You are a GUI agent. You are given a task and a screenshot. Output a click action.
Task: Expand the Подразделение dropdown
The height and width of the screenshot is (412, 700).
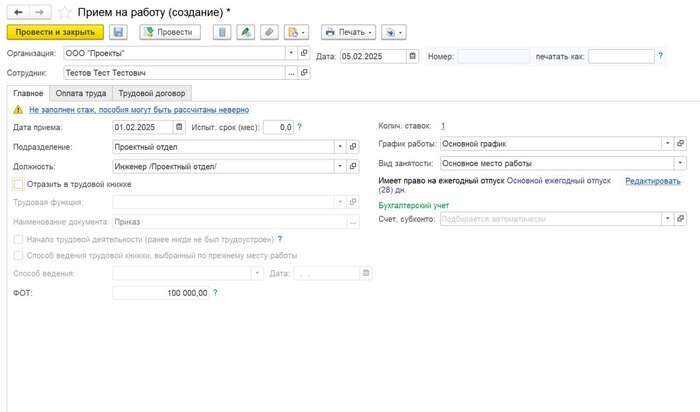[x=340, y=146]
